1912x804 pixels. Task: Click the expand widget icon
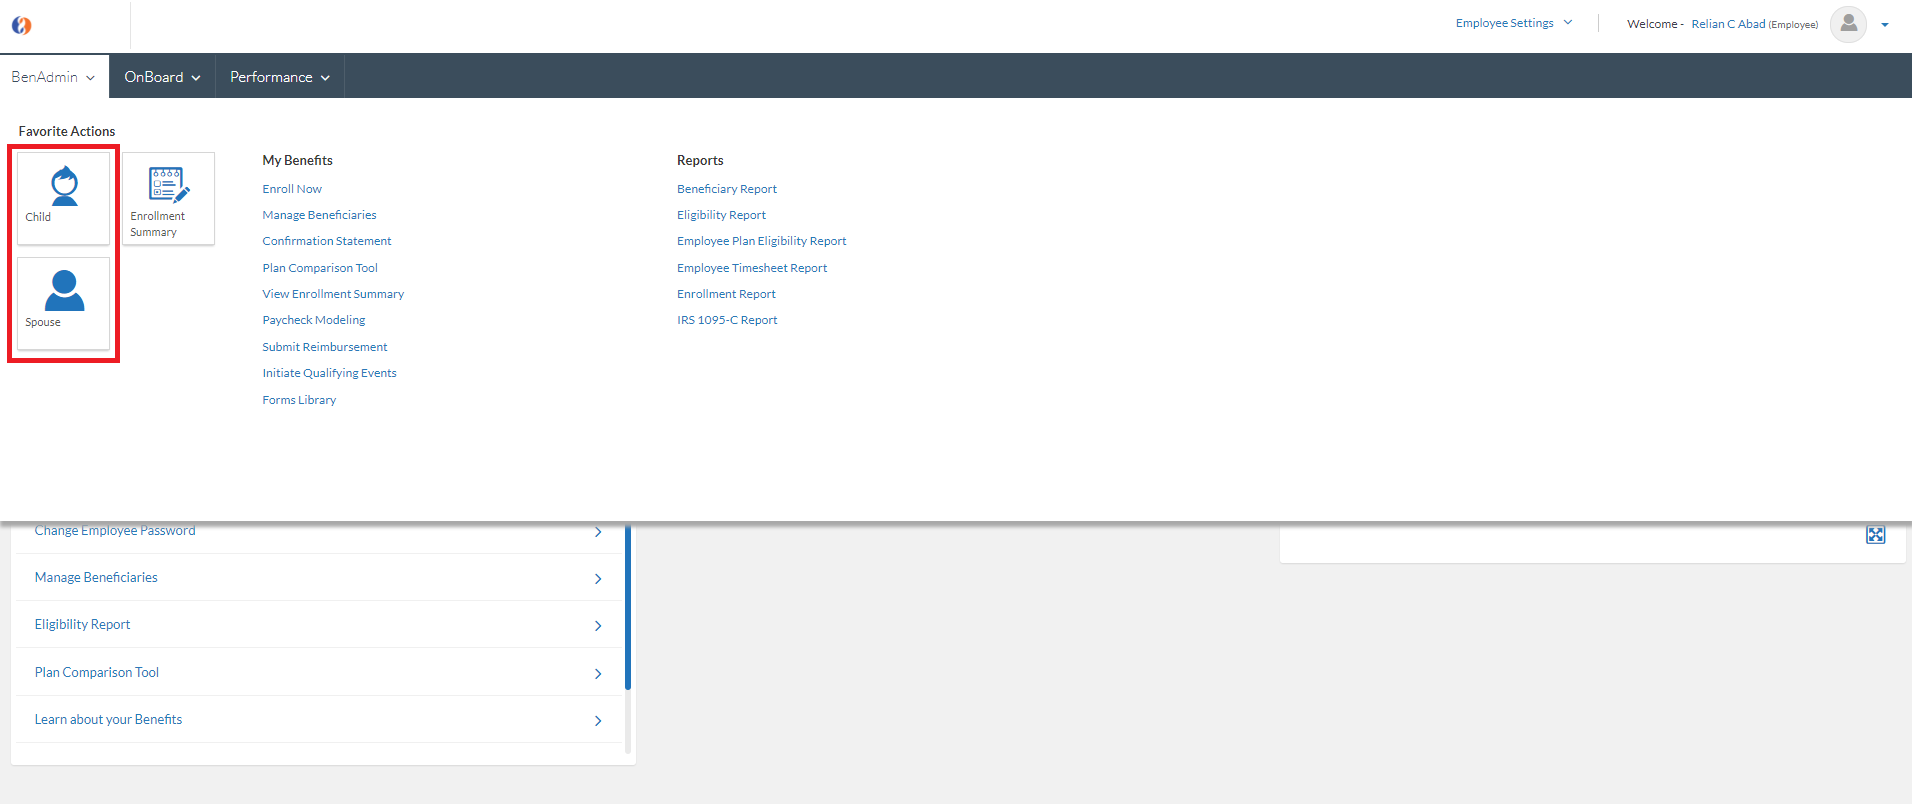pos(1875,535)
